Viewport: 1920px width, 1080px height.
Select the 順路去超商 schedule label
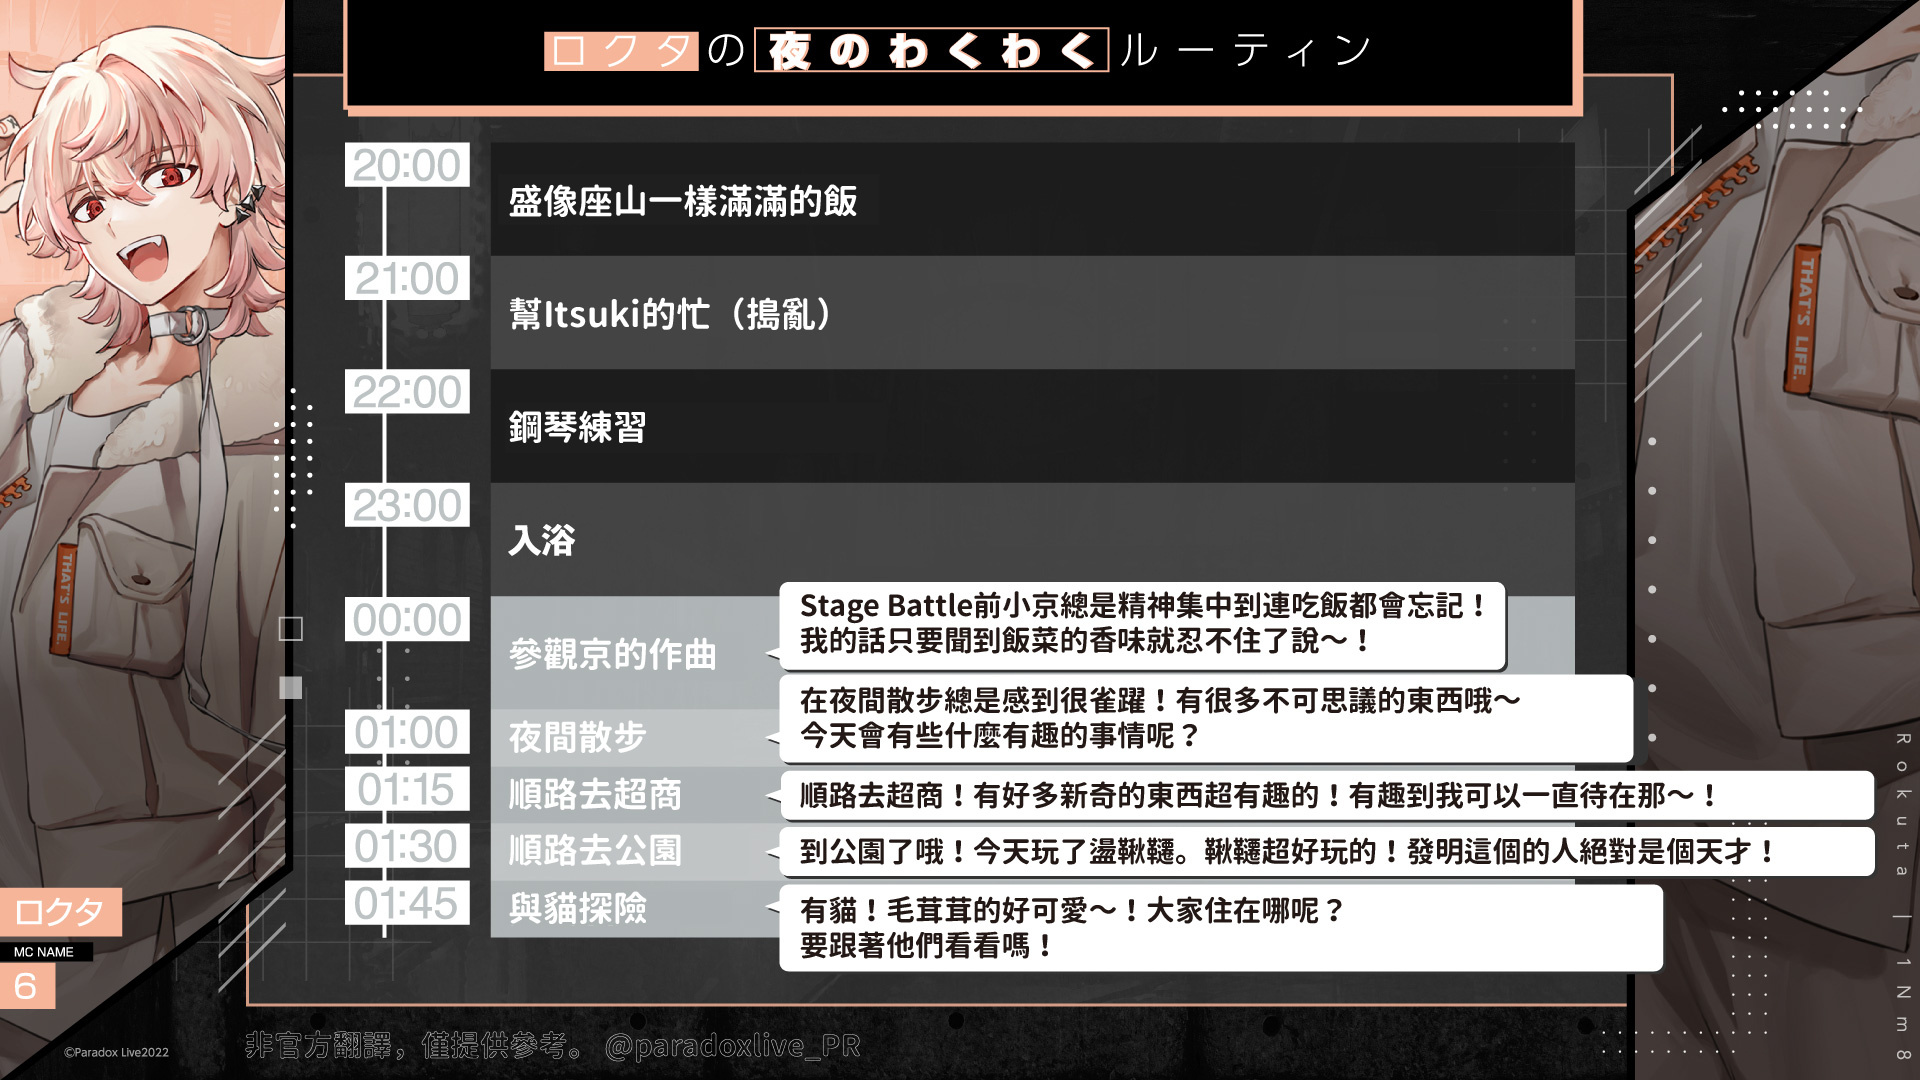595,795
